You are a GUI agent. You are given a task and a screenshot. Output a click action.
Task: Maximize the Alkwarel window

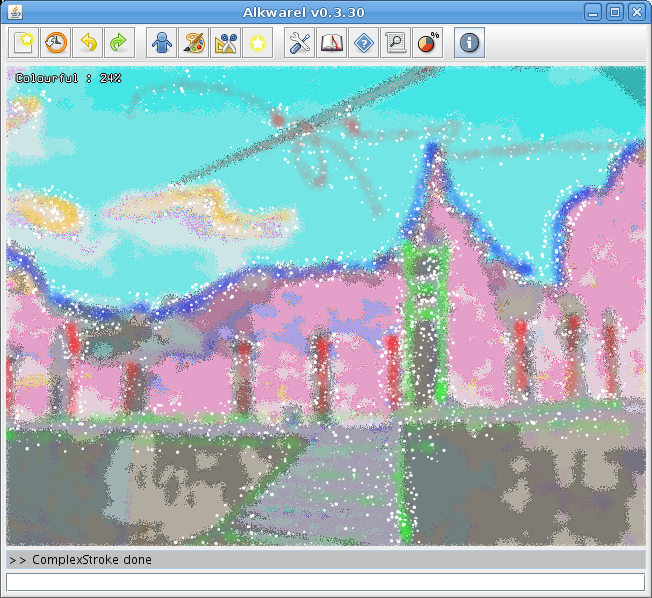tap(615, 12)
